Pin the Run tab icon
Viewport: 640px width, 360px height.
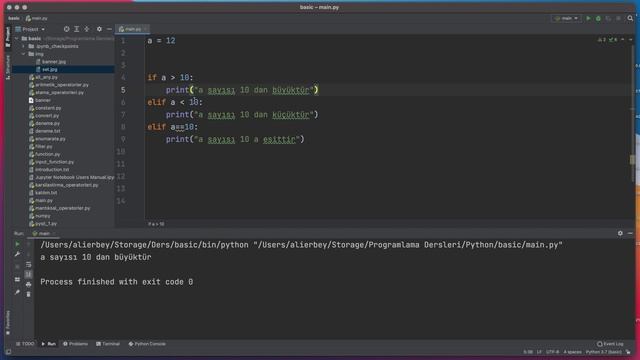(x=17, y=292)
